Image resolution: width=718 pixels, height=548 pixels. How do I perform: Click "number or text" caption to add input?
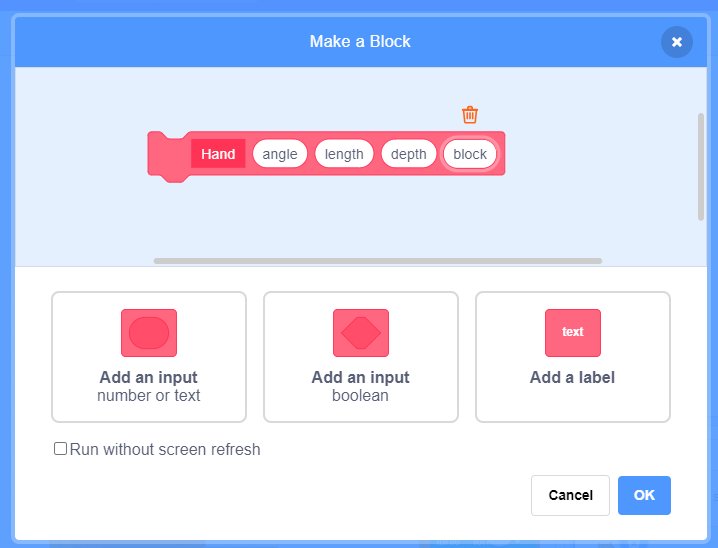[x=149, y=396]
